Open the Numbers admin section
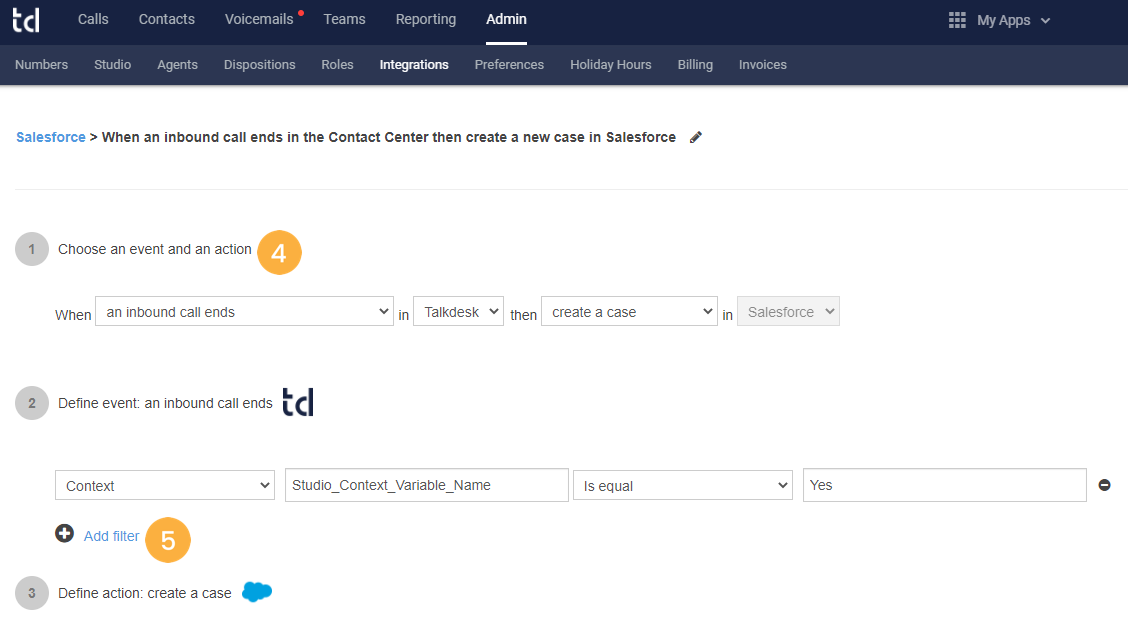The height and width of the screenshot is (641, 1128). (x=42, y=65)
